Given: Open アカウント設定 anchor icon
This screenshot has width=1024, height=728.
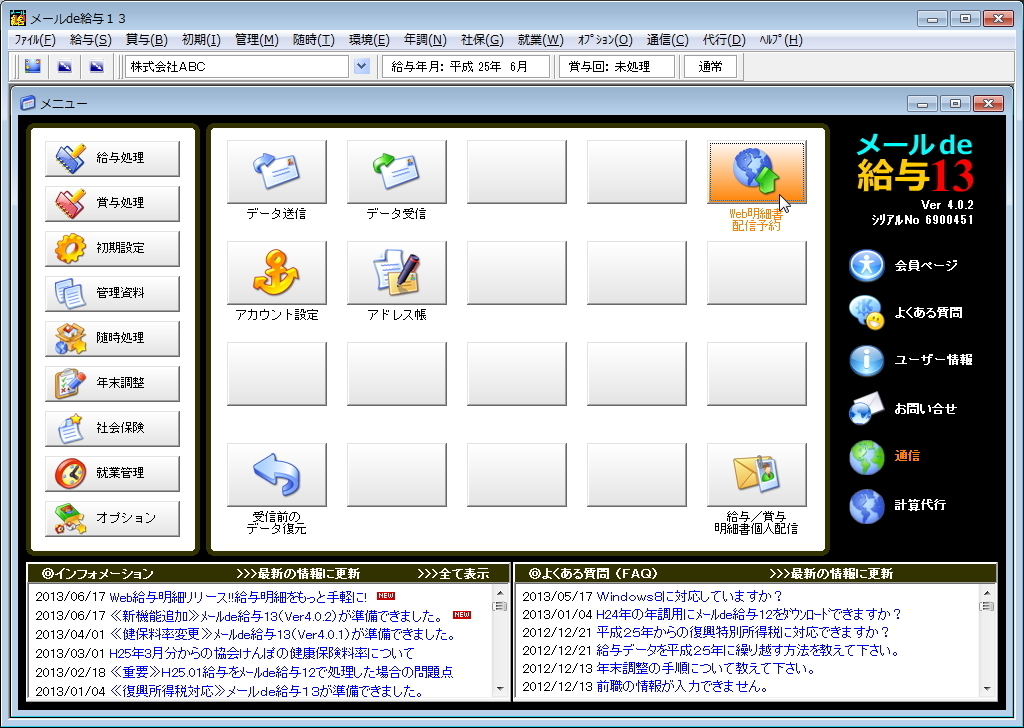Looking at the screenshot, I should click(277, 273).
